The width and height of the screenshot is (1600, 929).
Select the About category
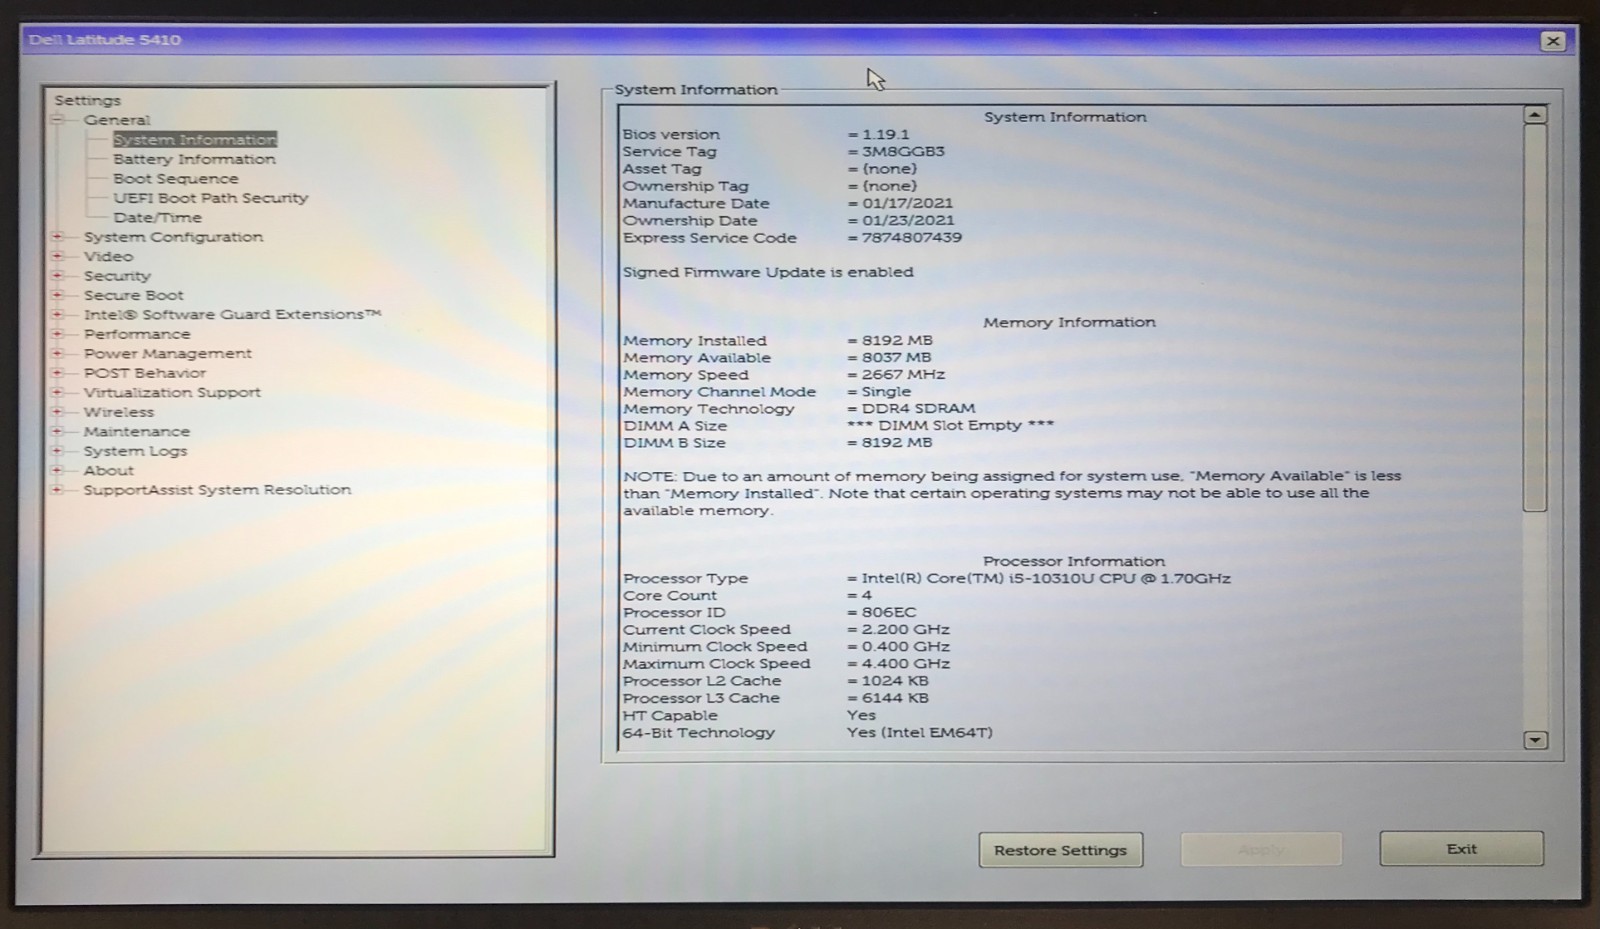click(x=109, y=470)
